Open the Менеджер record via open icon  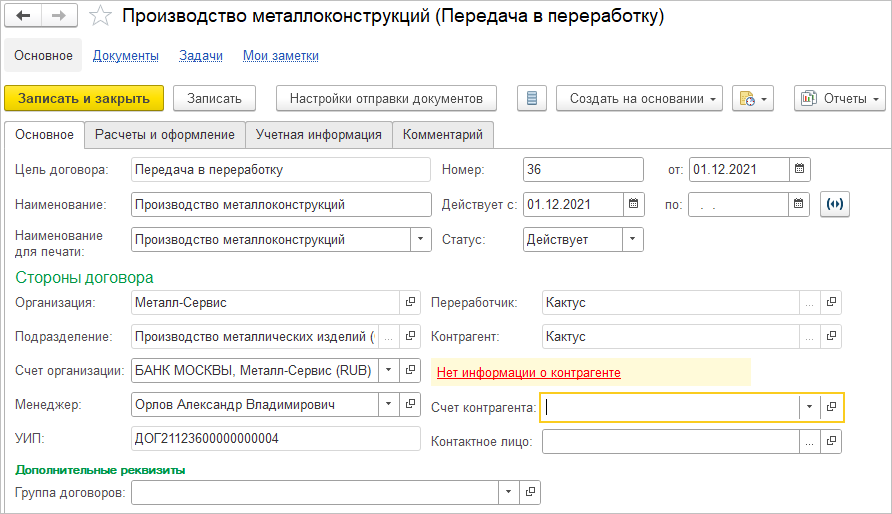[410, 404]
